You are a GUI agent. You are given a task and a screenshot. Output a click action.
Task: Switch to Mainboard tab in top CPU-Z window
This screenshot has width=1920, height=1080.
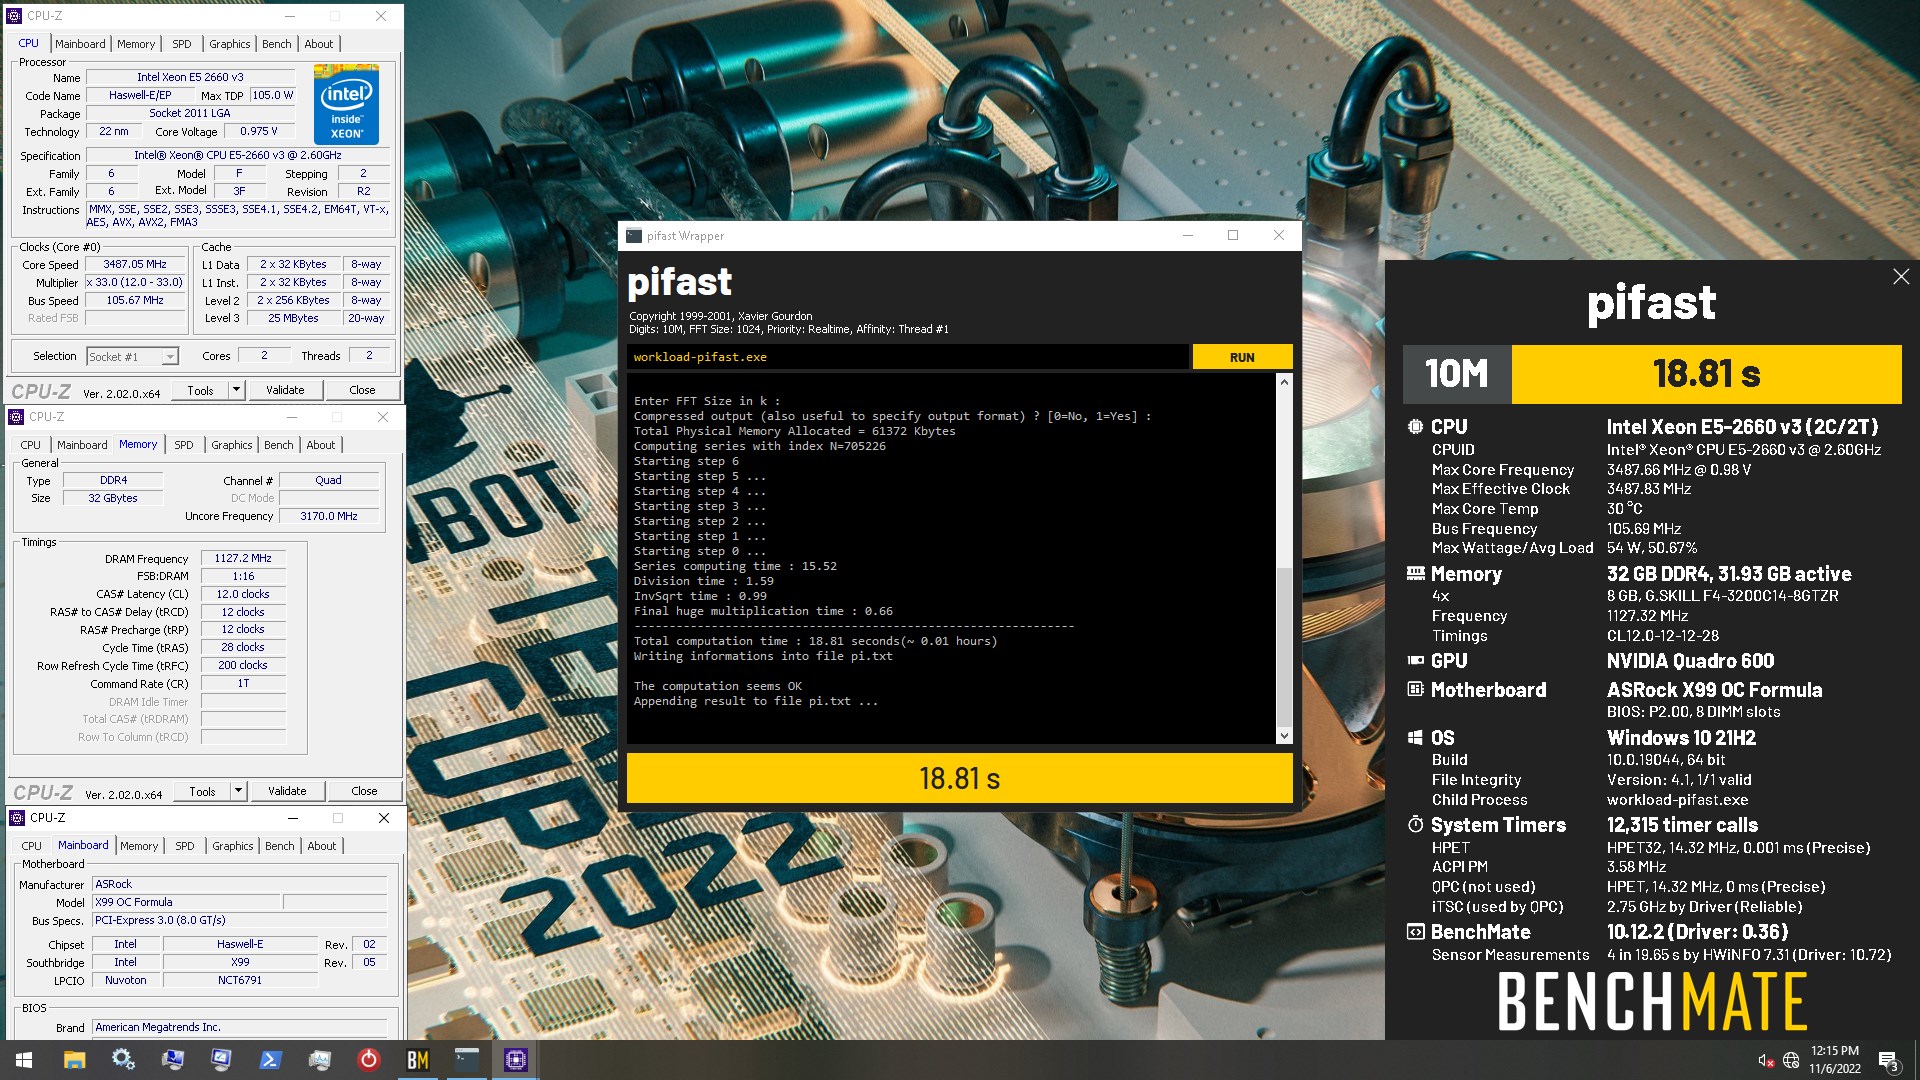pos(80,44)
